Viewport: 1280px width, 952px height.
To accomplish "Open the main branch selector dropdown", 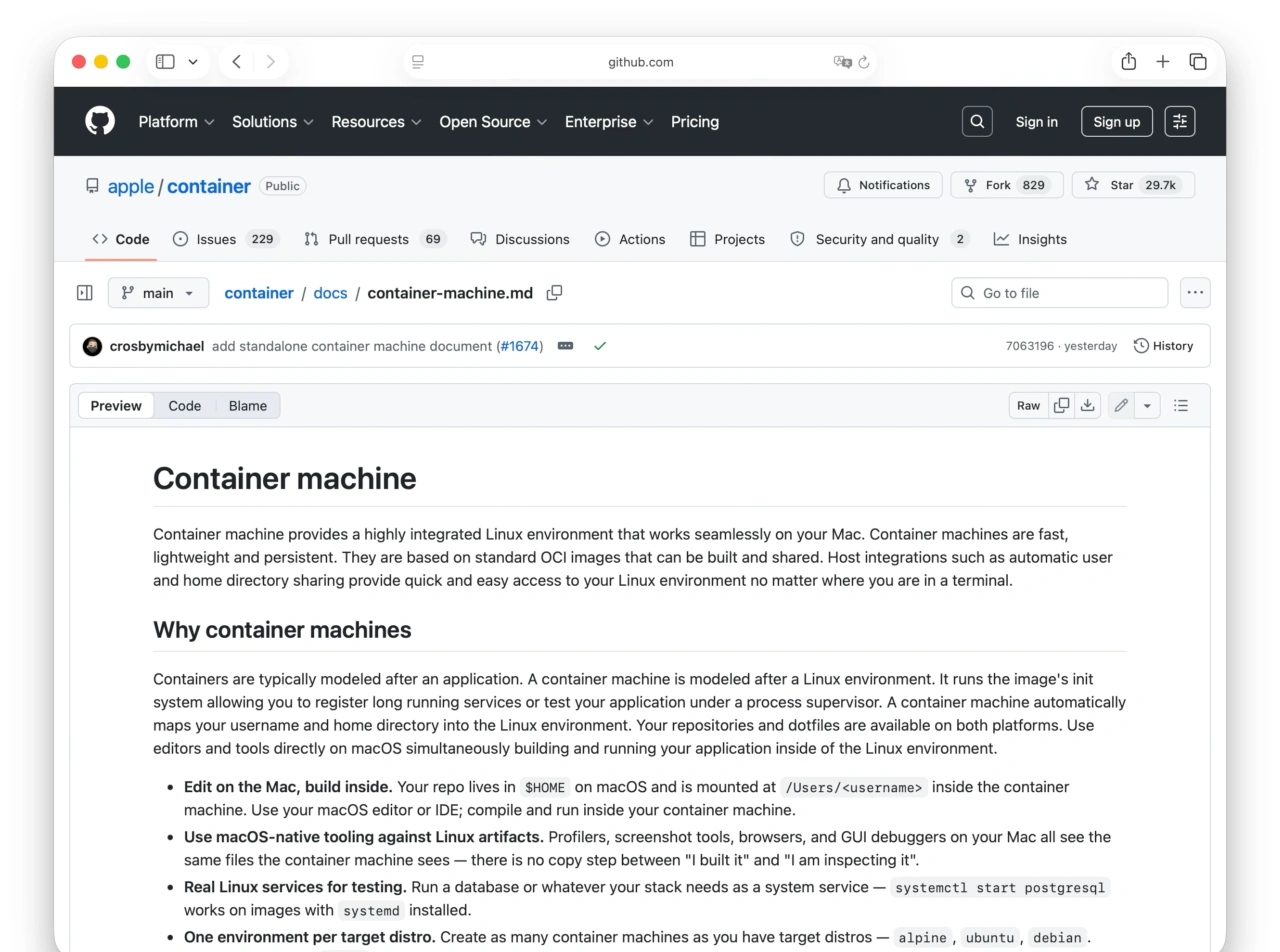I will (158, 293).
